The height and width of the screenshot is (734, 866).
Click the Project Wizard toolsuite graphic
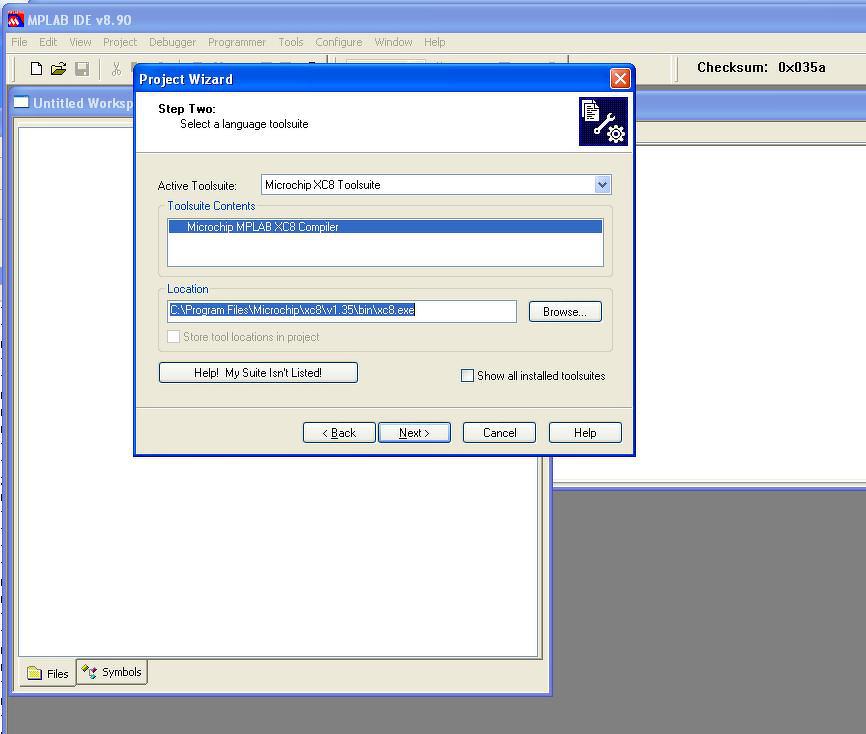pos(603,122)
